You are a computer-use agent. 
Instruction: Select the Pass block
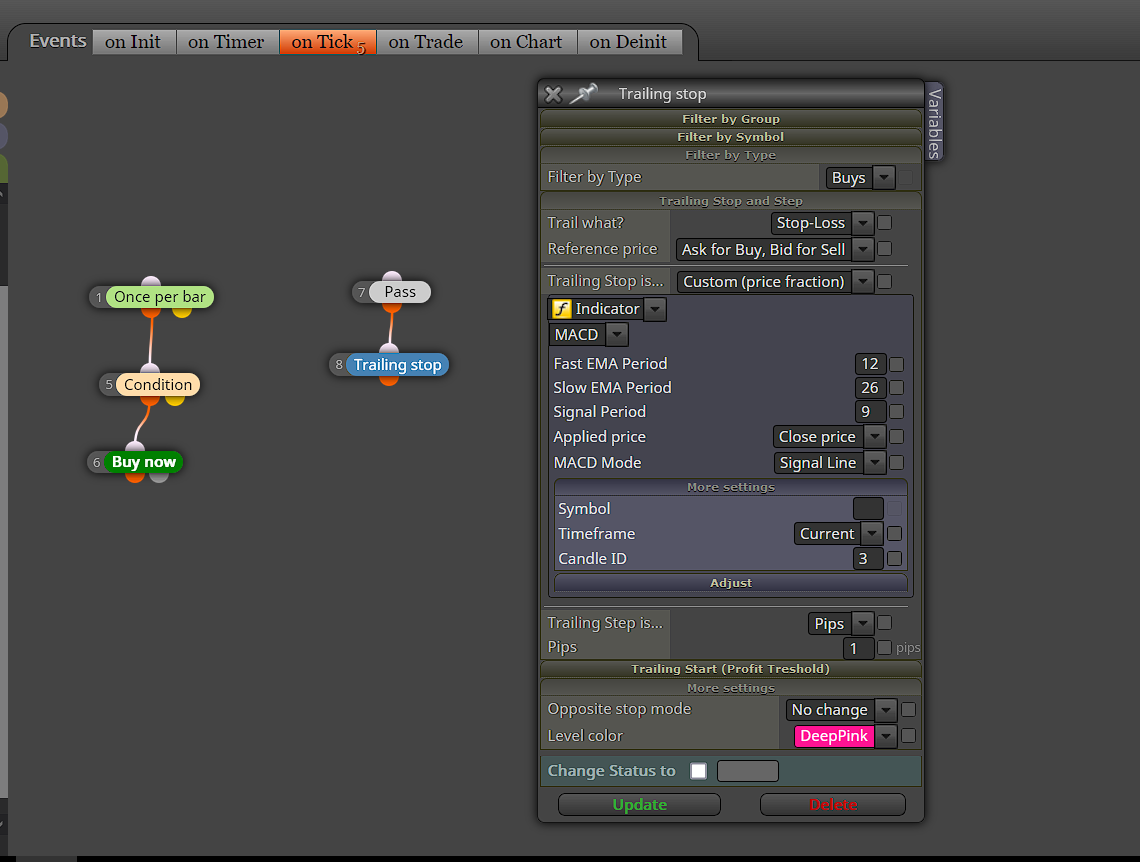400,291
